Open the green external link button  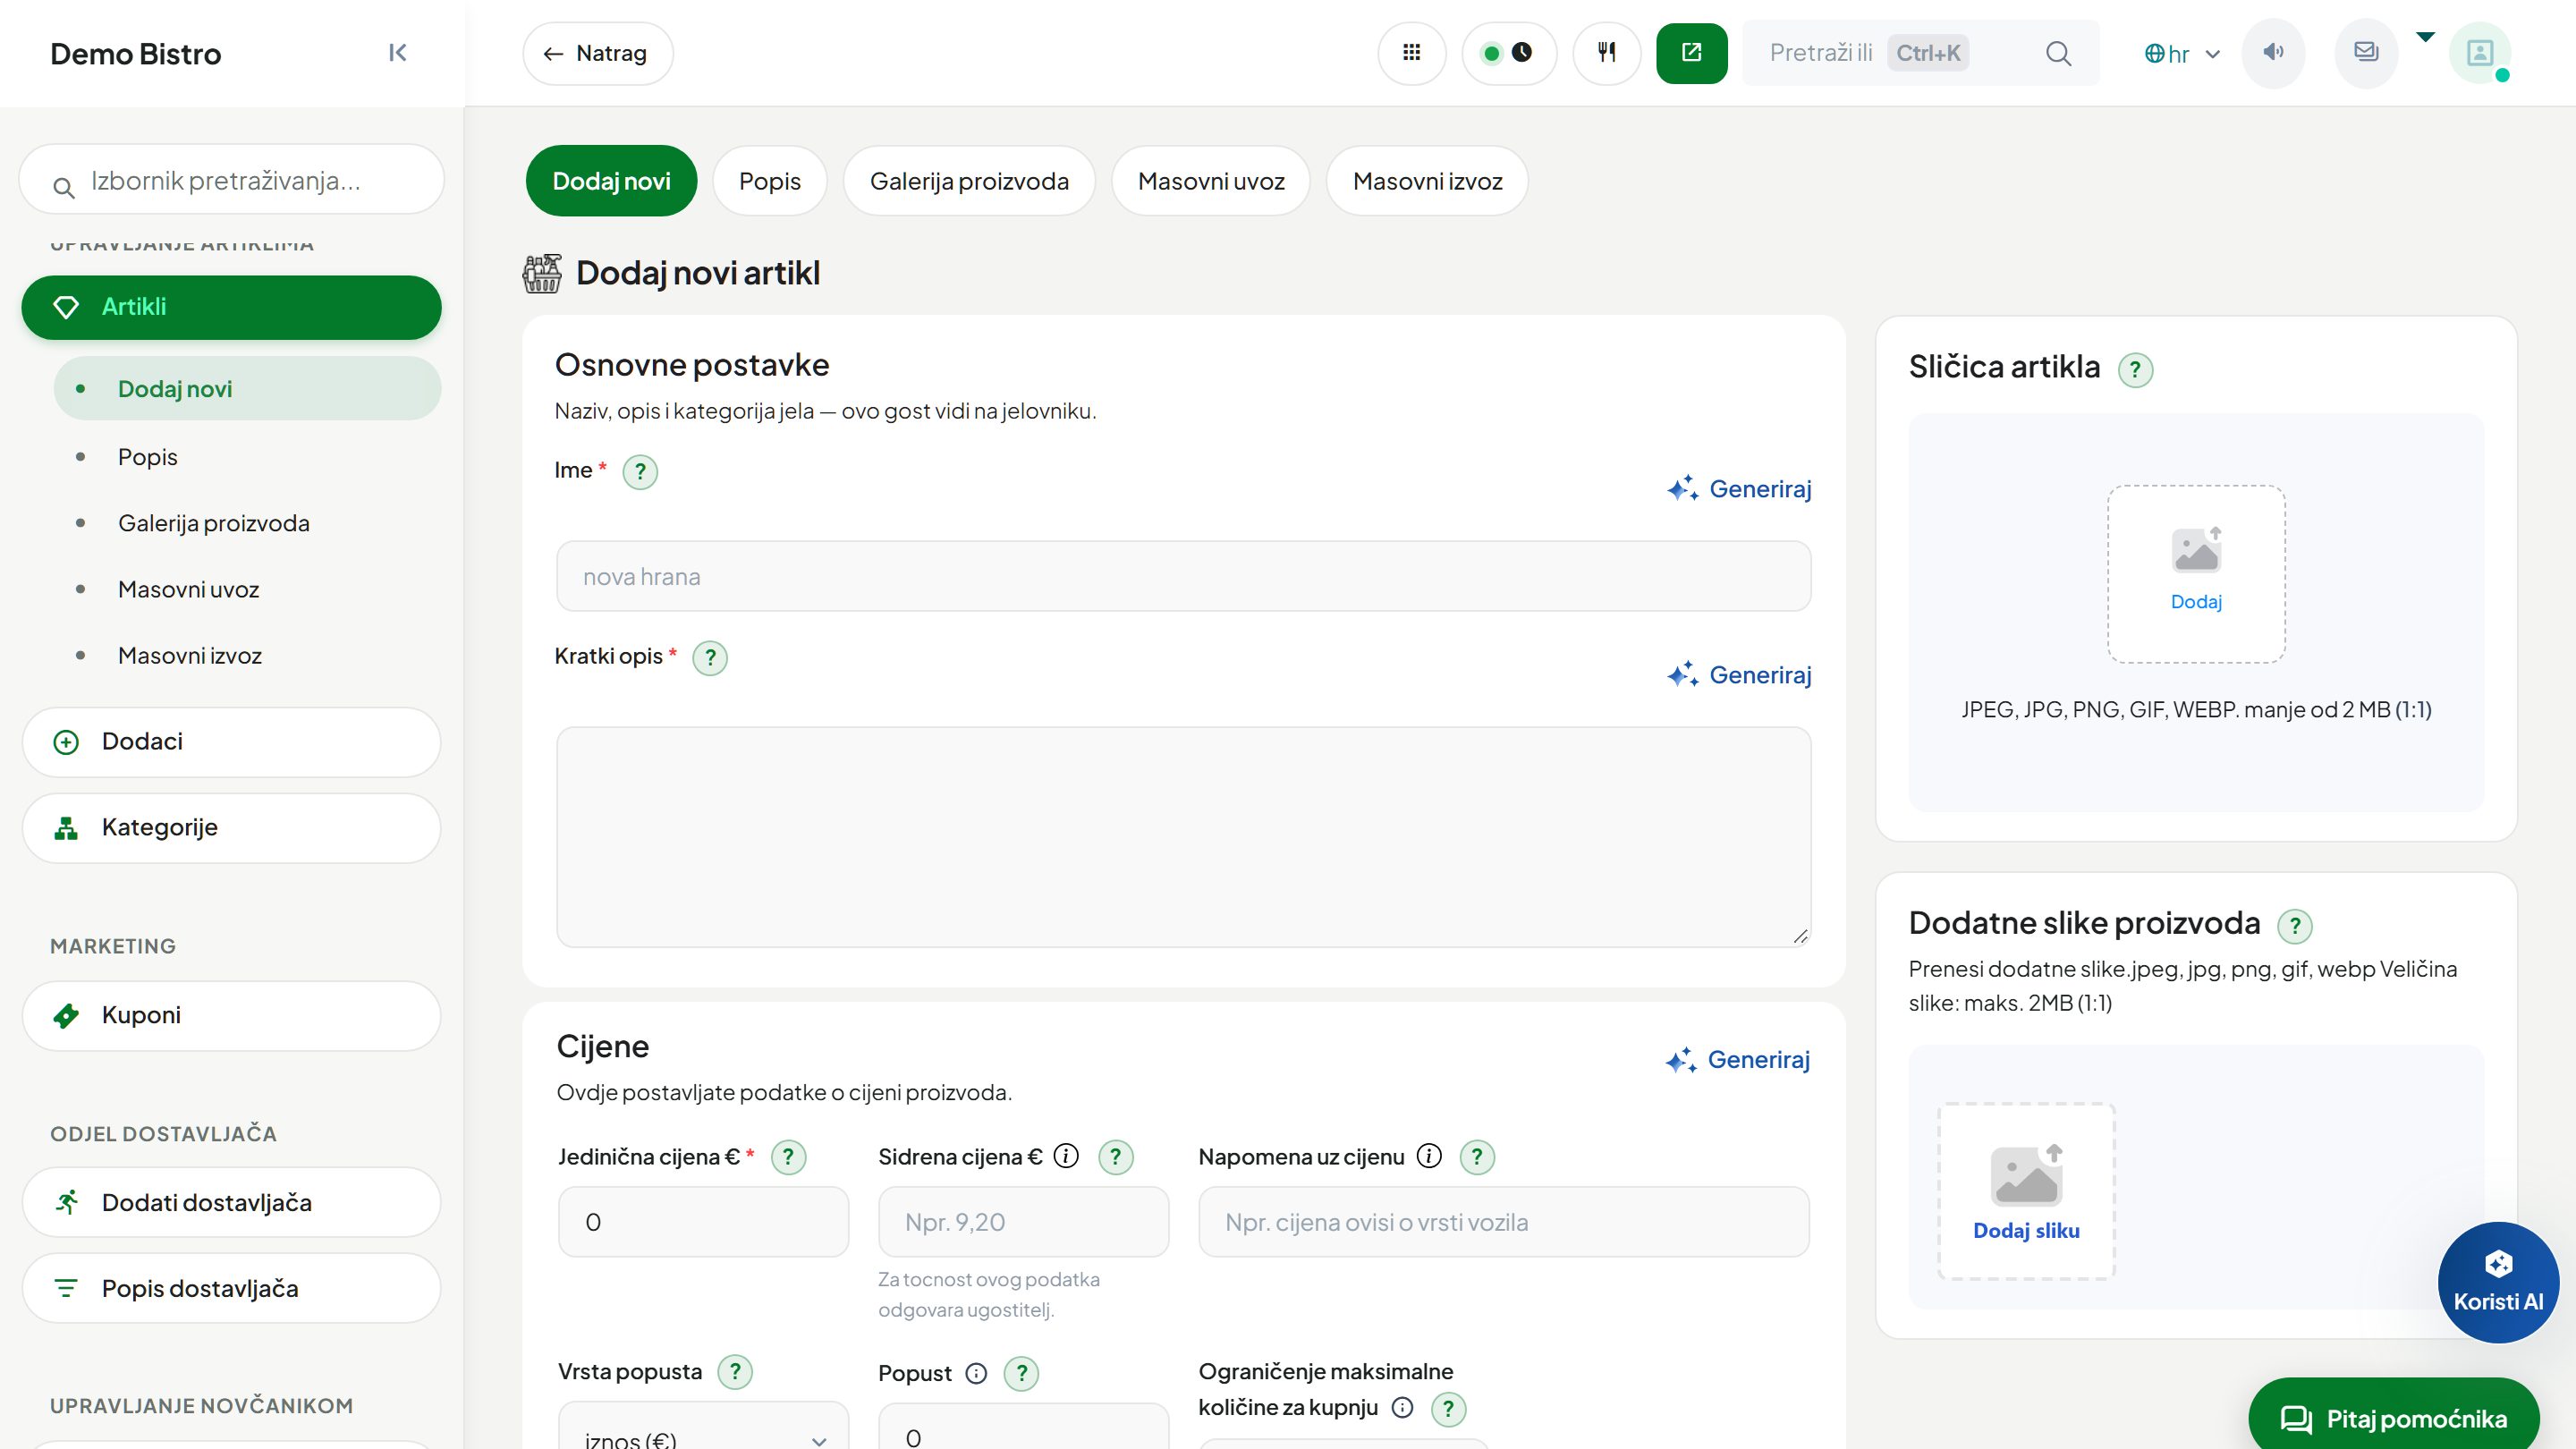(x=1691, y=53)
